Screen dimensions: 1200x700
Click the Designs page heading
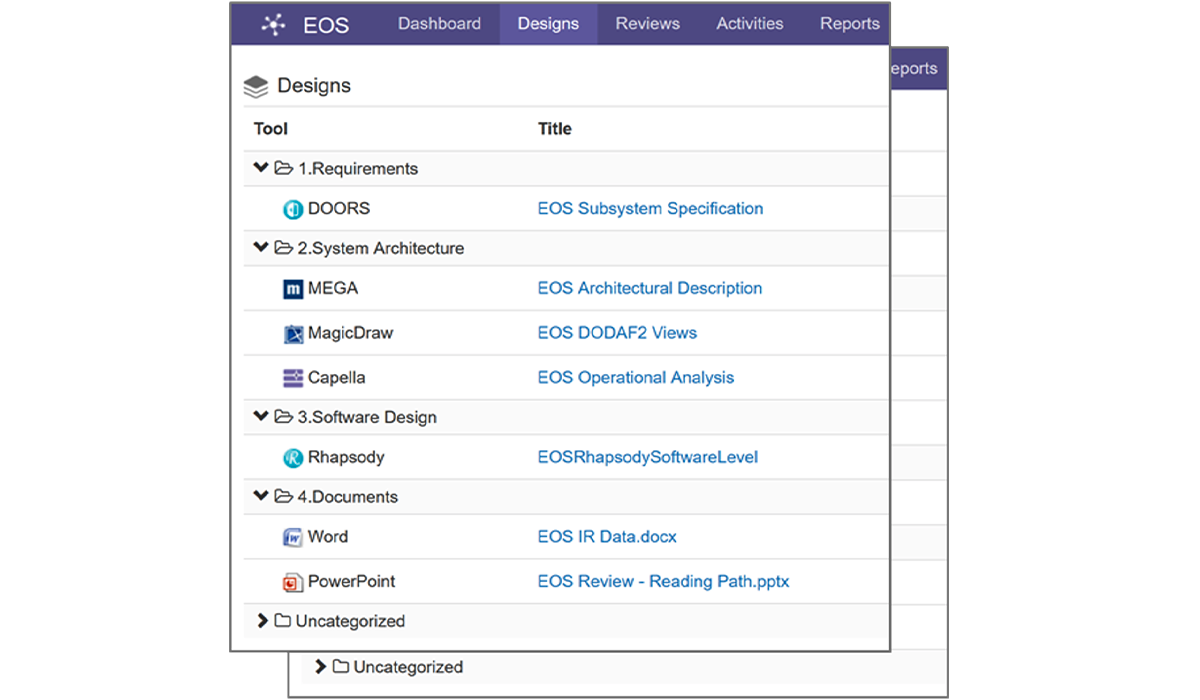314,86
